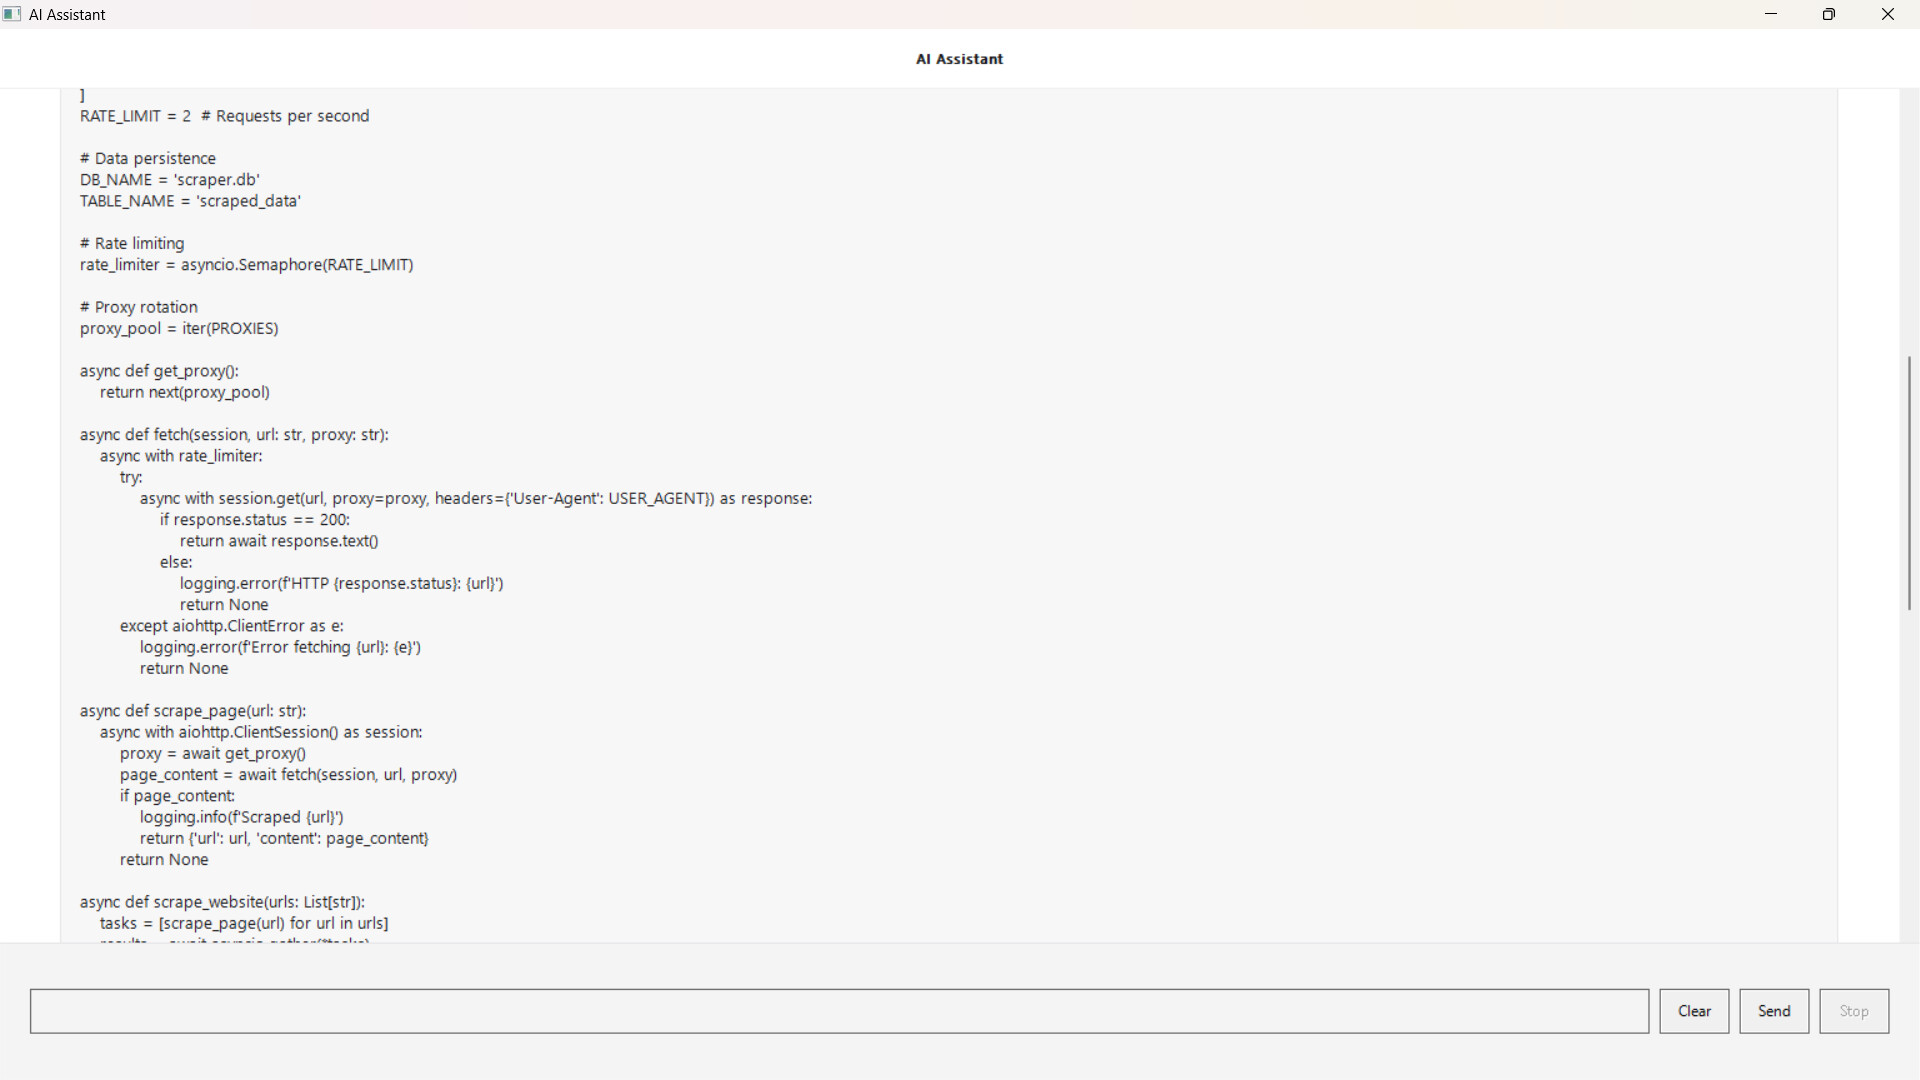This screenshot has height=1080, width=1920.
Task: Select the fetch function definition line
Action: [x=234, y=434]
